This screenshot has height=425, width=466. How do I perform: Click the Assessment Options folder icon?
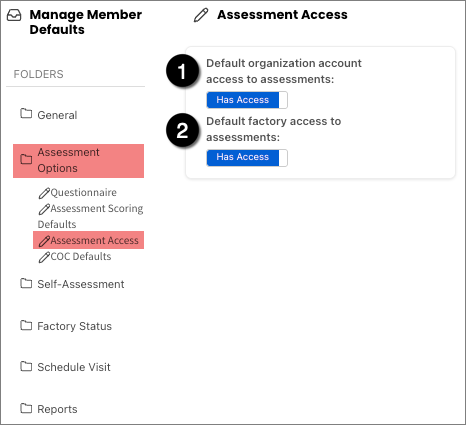pyautogui.click(x=26, y=159)
